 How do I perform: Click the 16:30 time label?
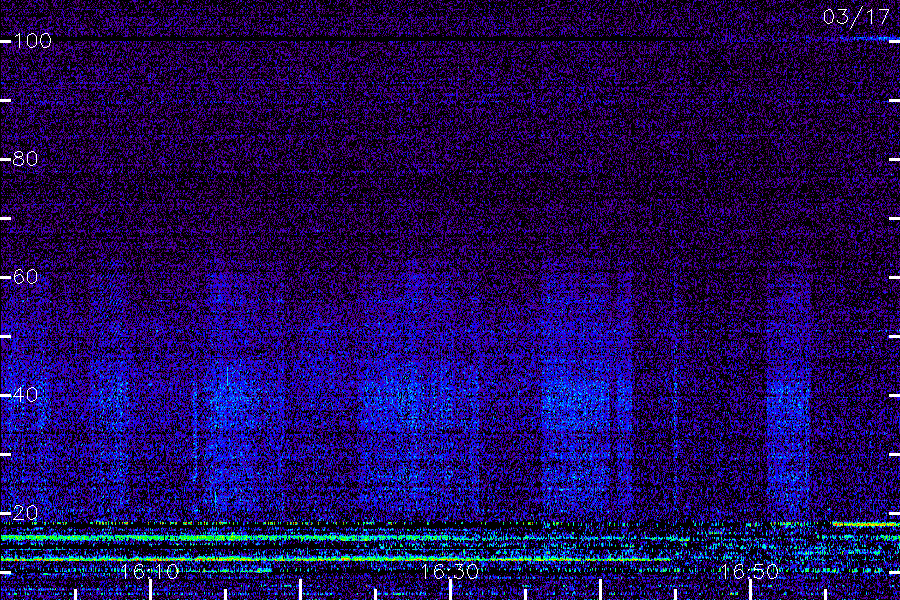[449, 571]
